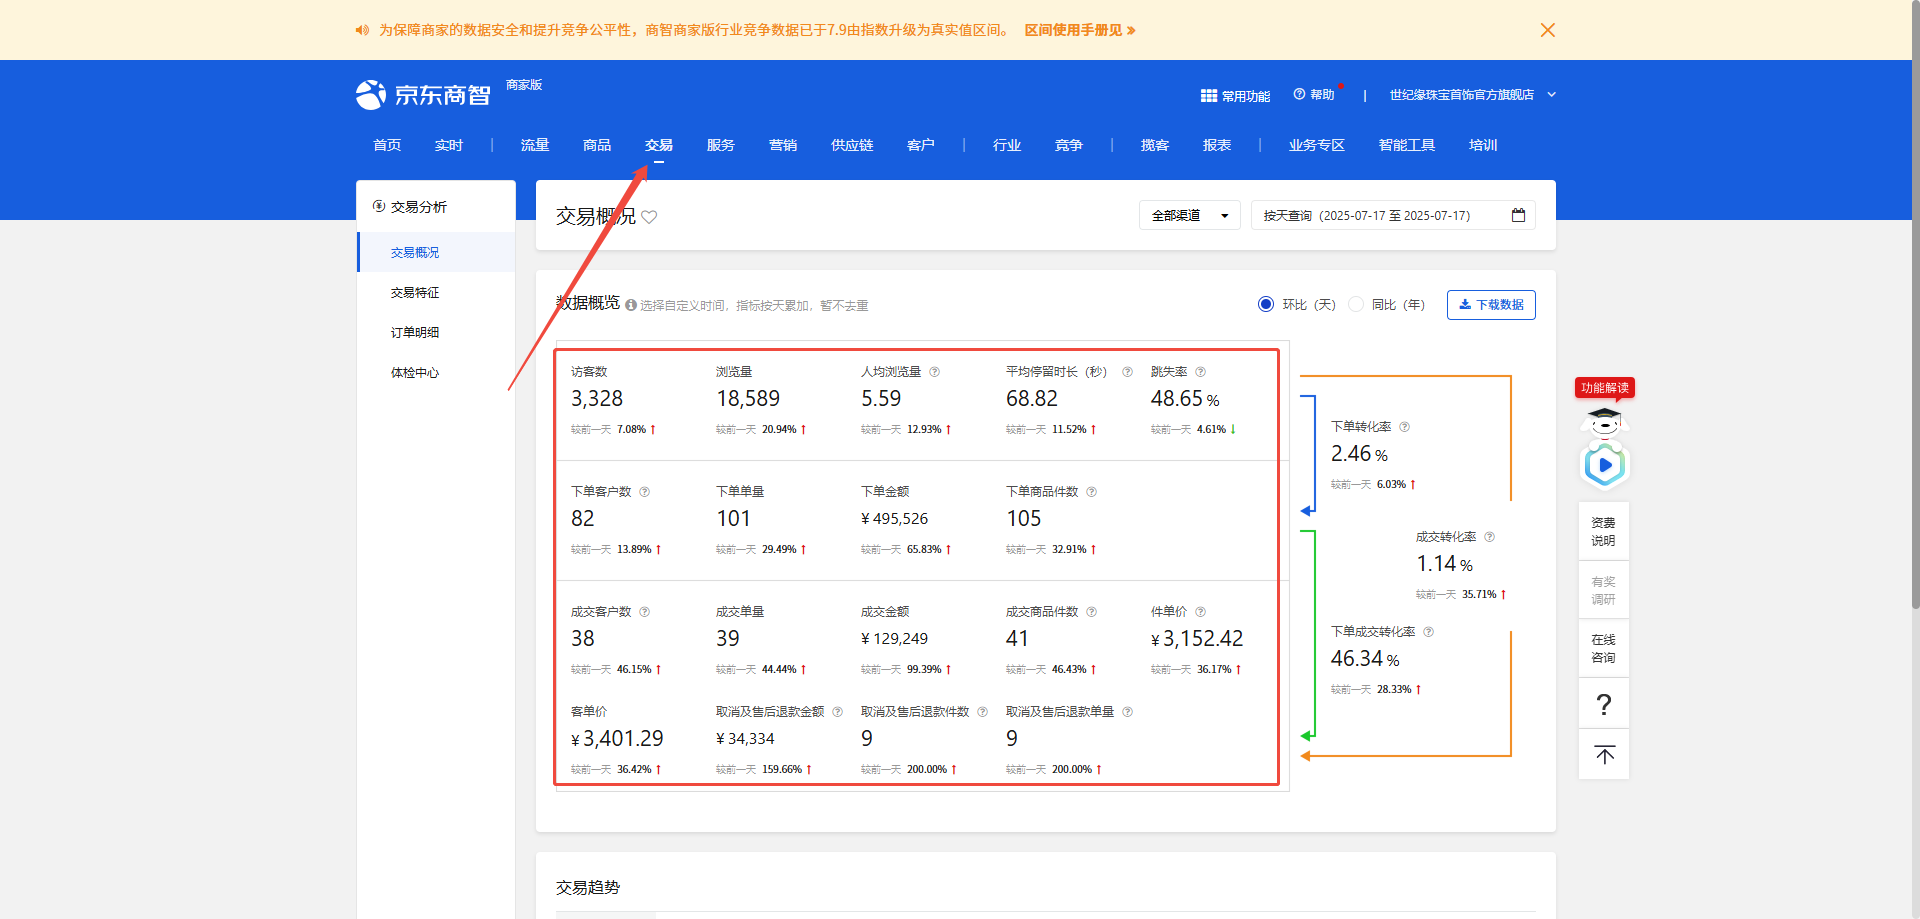1920x919 pixels.
Task: Expand the 全部渠道 channel dropdown
Action: coord(1189,215)
